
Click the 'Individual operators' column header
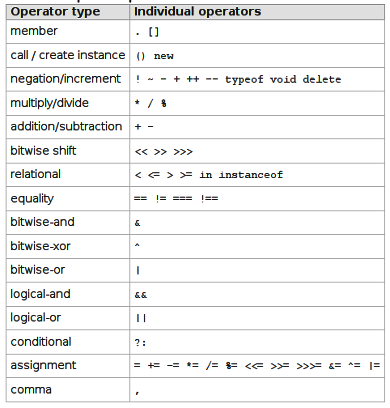[x=197, y=12]
